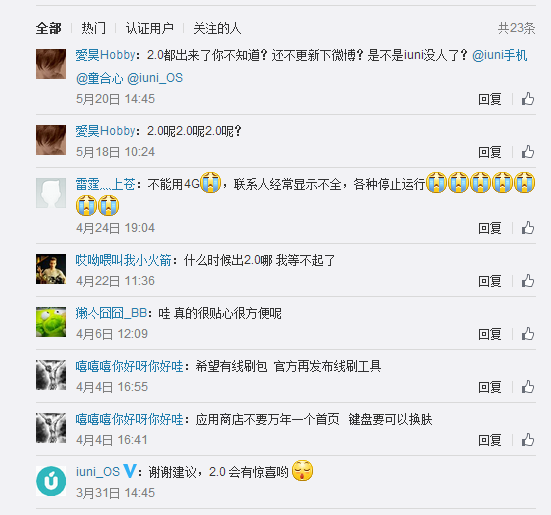Reply to 哎呦喂叫我小火箭's comment
The width and height of the screenshot is (551, 515).
coord(490,281)
